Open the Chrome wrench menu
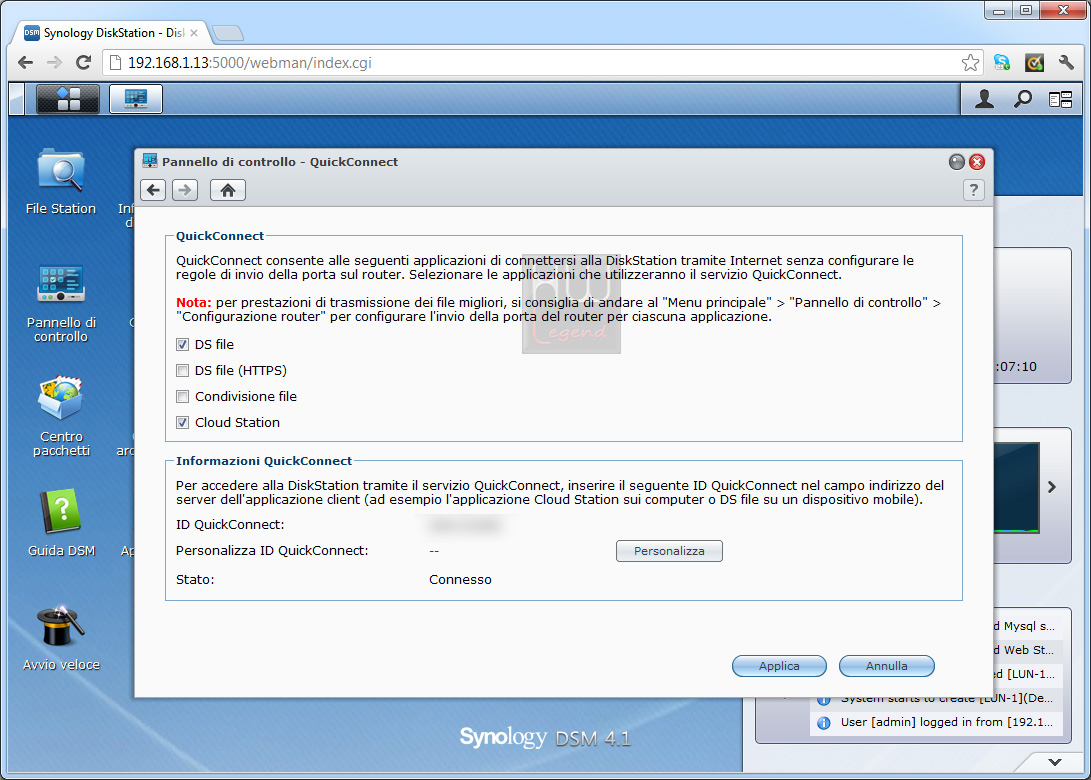This screenshot has width=1091, height=780. [1066, 63]
